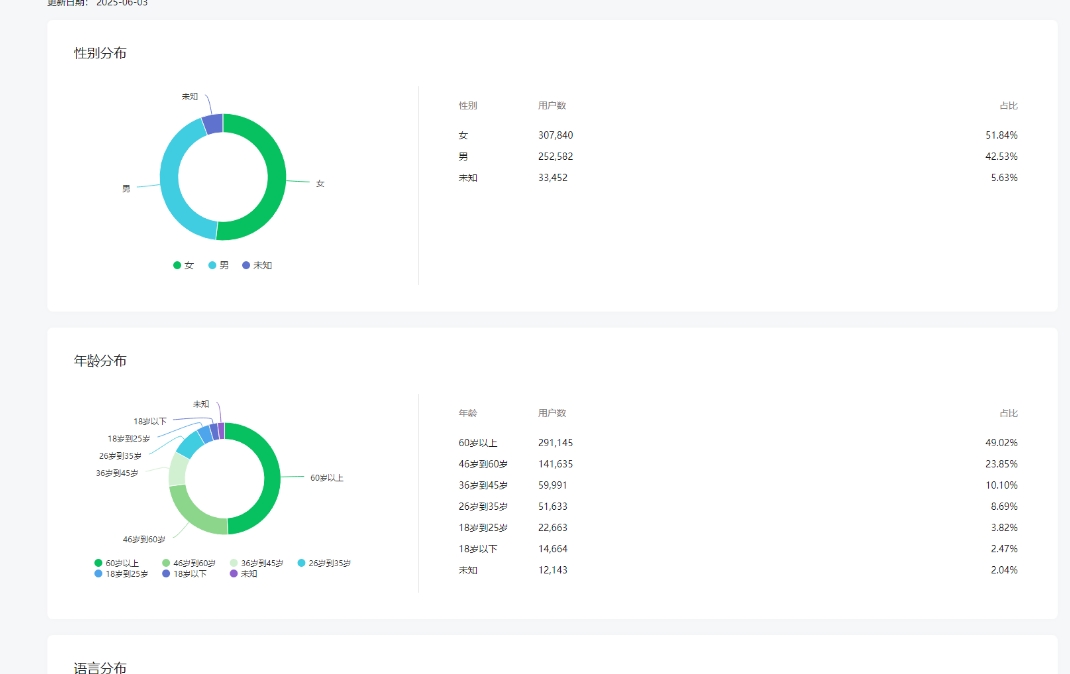1070x674 pixels.
Task: Click the 年龄分布 section title
Action: (x=100, y=360)
